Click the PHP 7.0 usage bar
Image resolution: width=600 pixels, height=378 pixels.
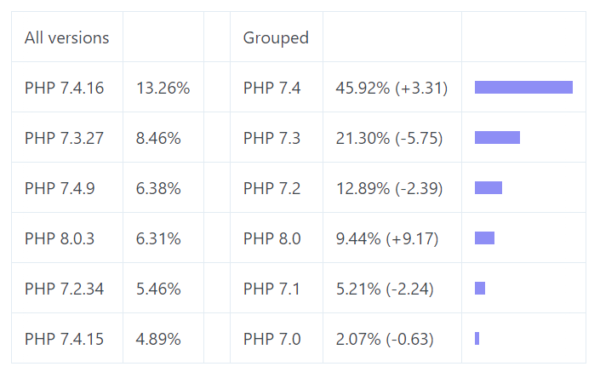point(477,338)
